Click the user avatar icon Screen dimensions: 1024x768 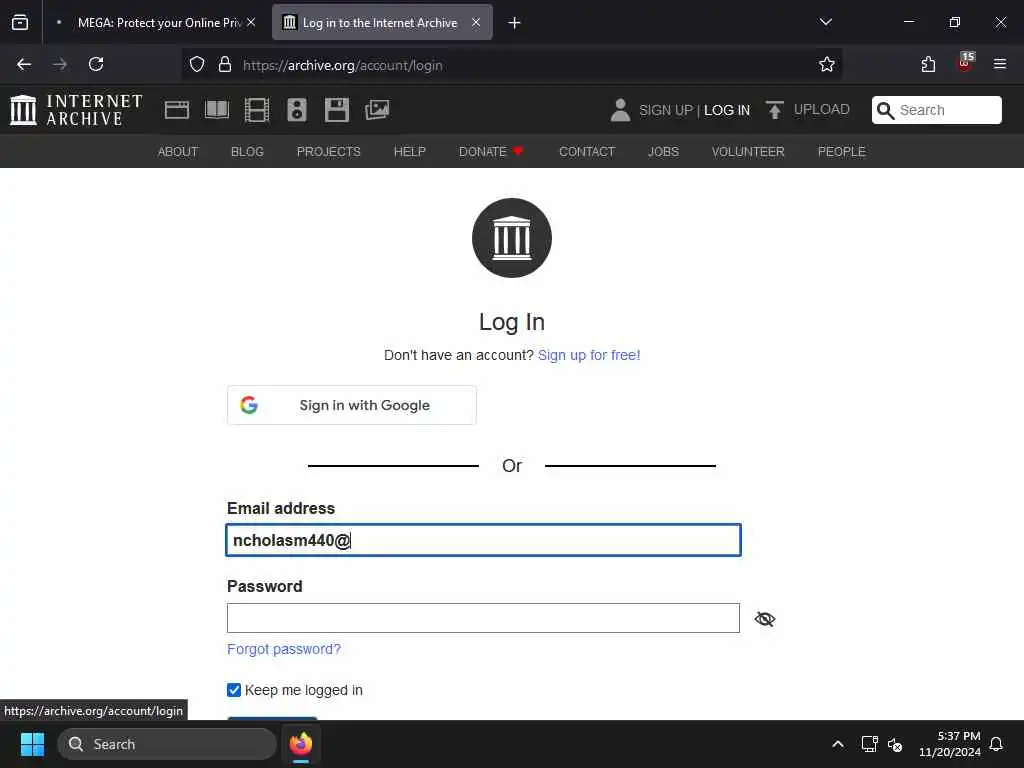pyautogui.click(x=620, y=110)
